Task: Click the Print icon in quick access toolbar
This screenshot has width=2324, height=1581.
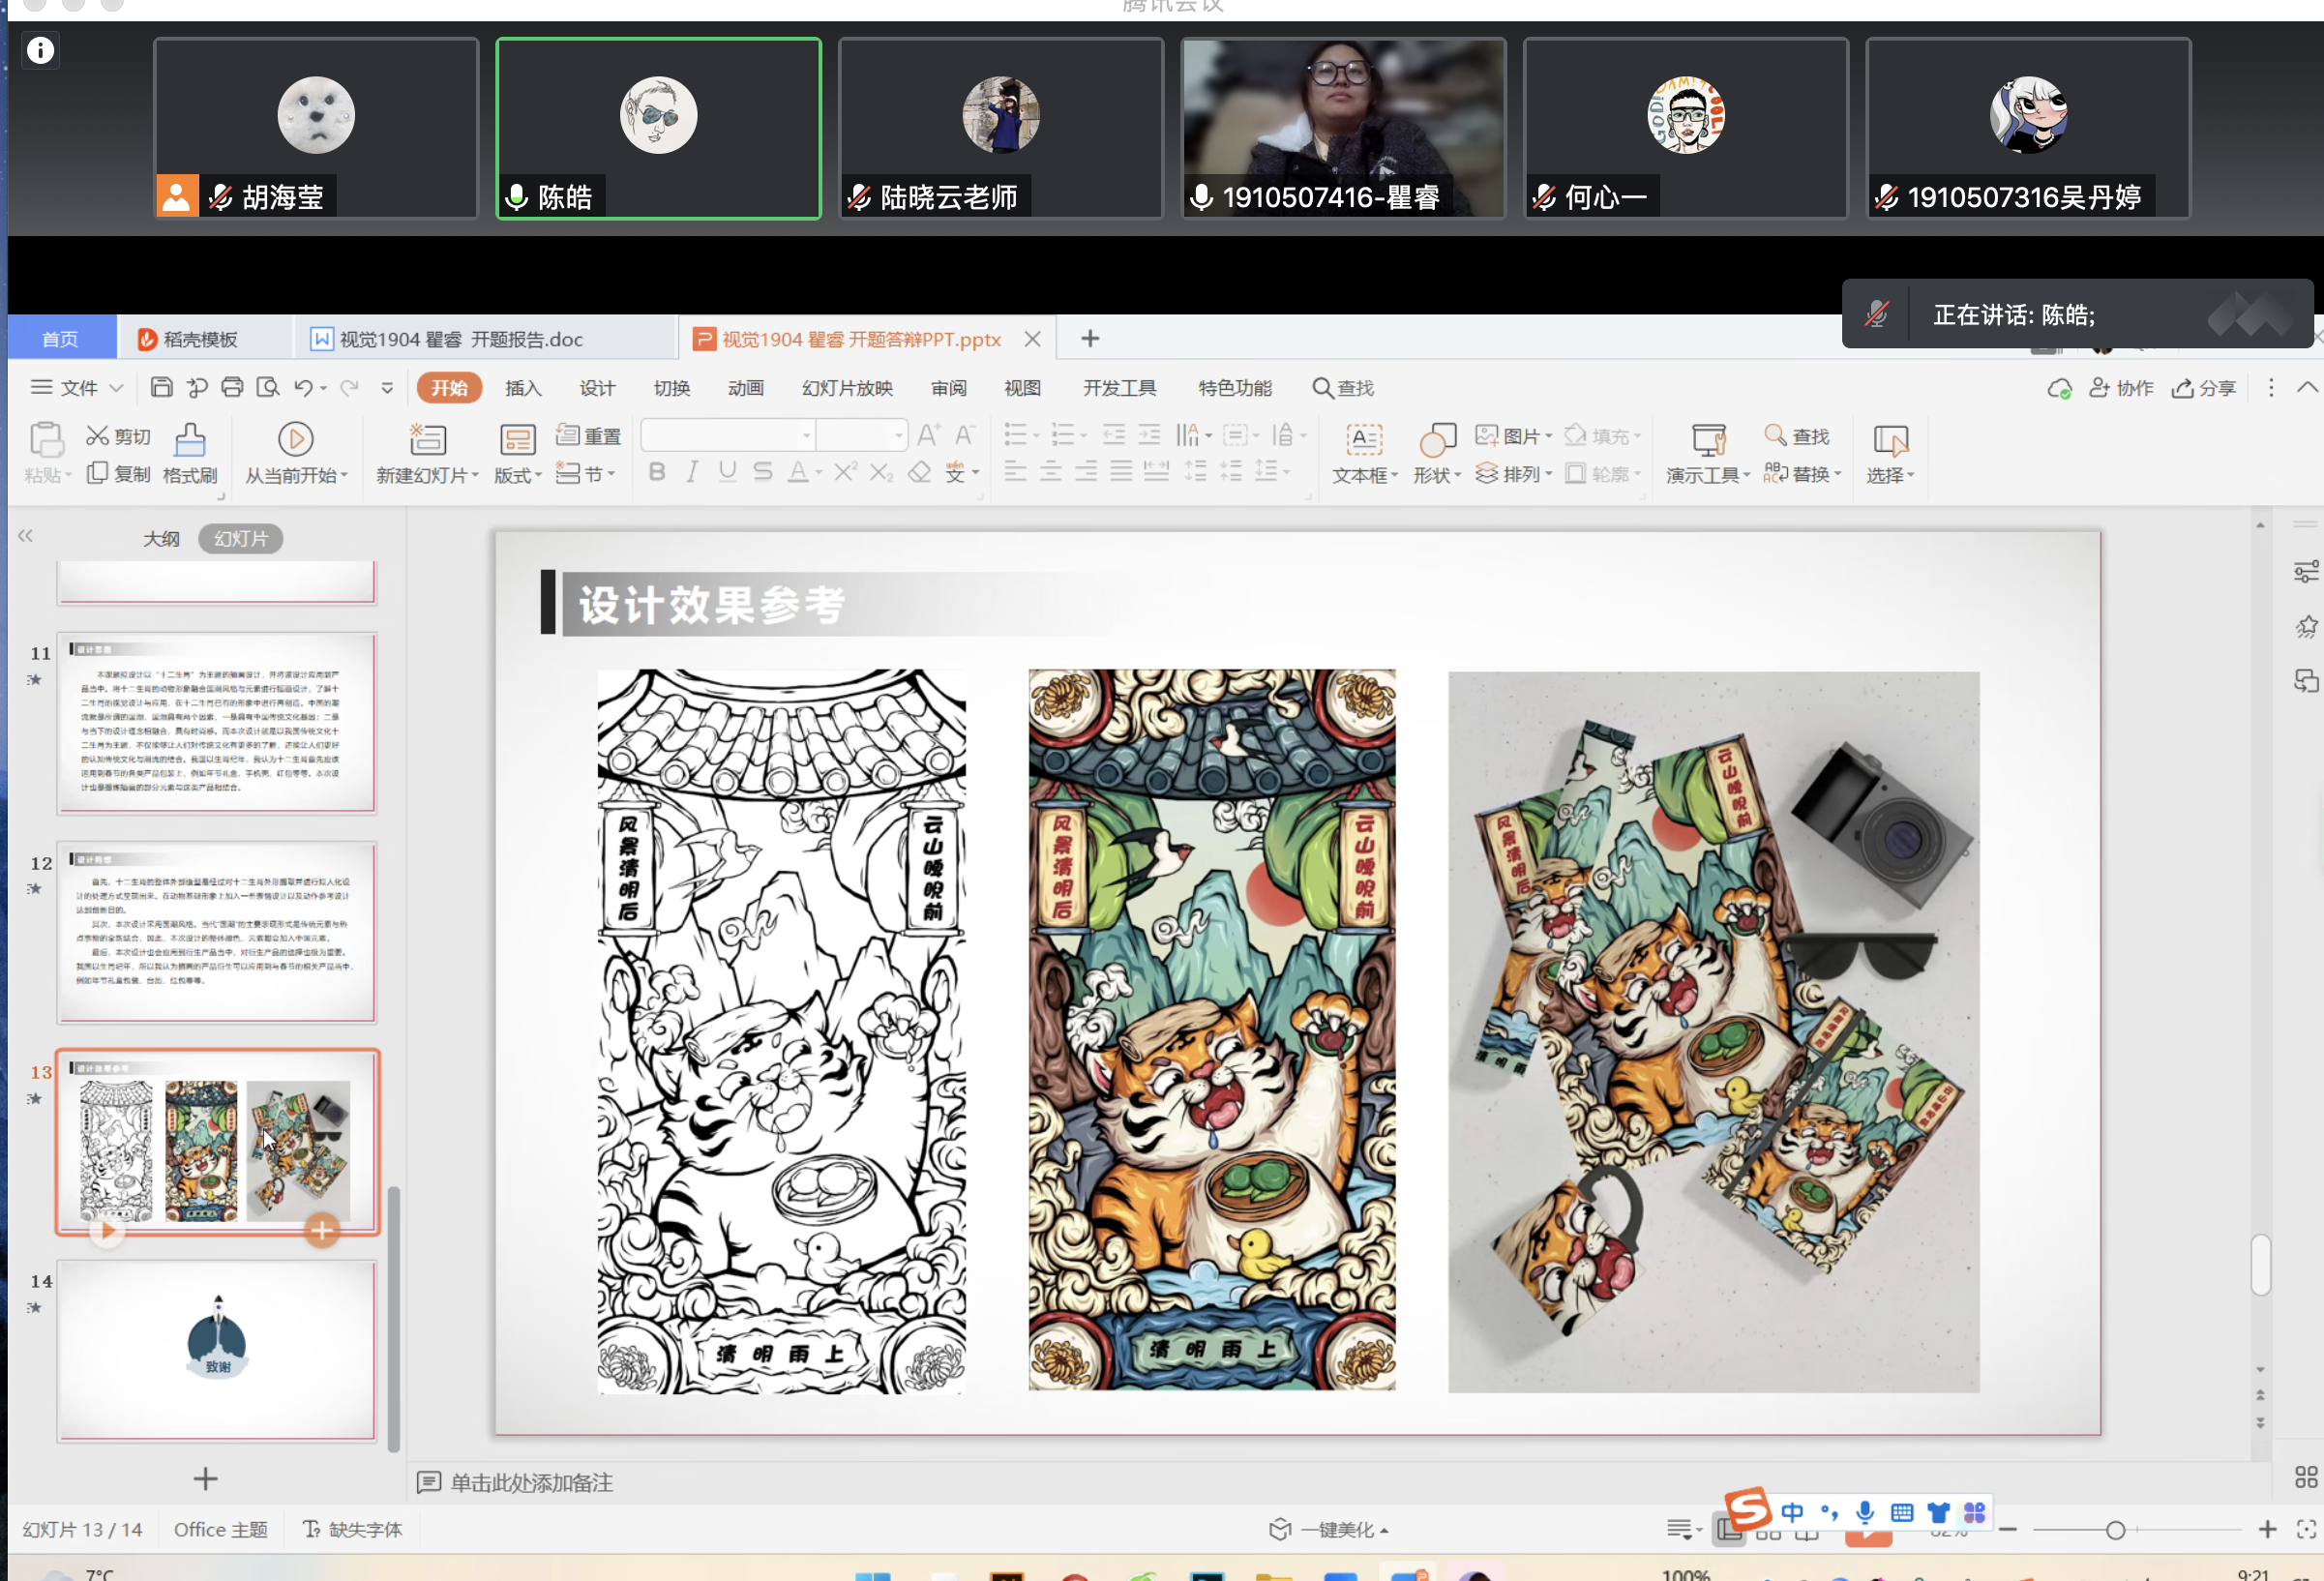Action: tap(232, 387)
